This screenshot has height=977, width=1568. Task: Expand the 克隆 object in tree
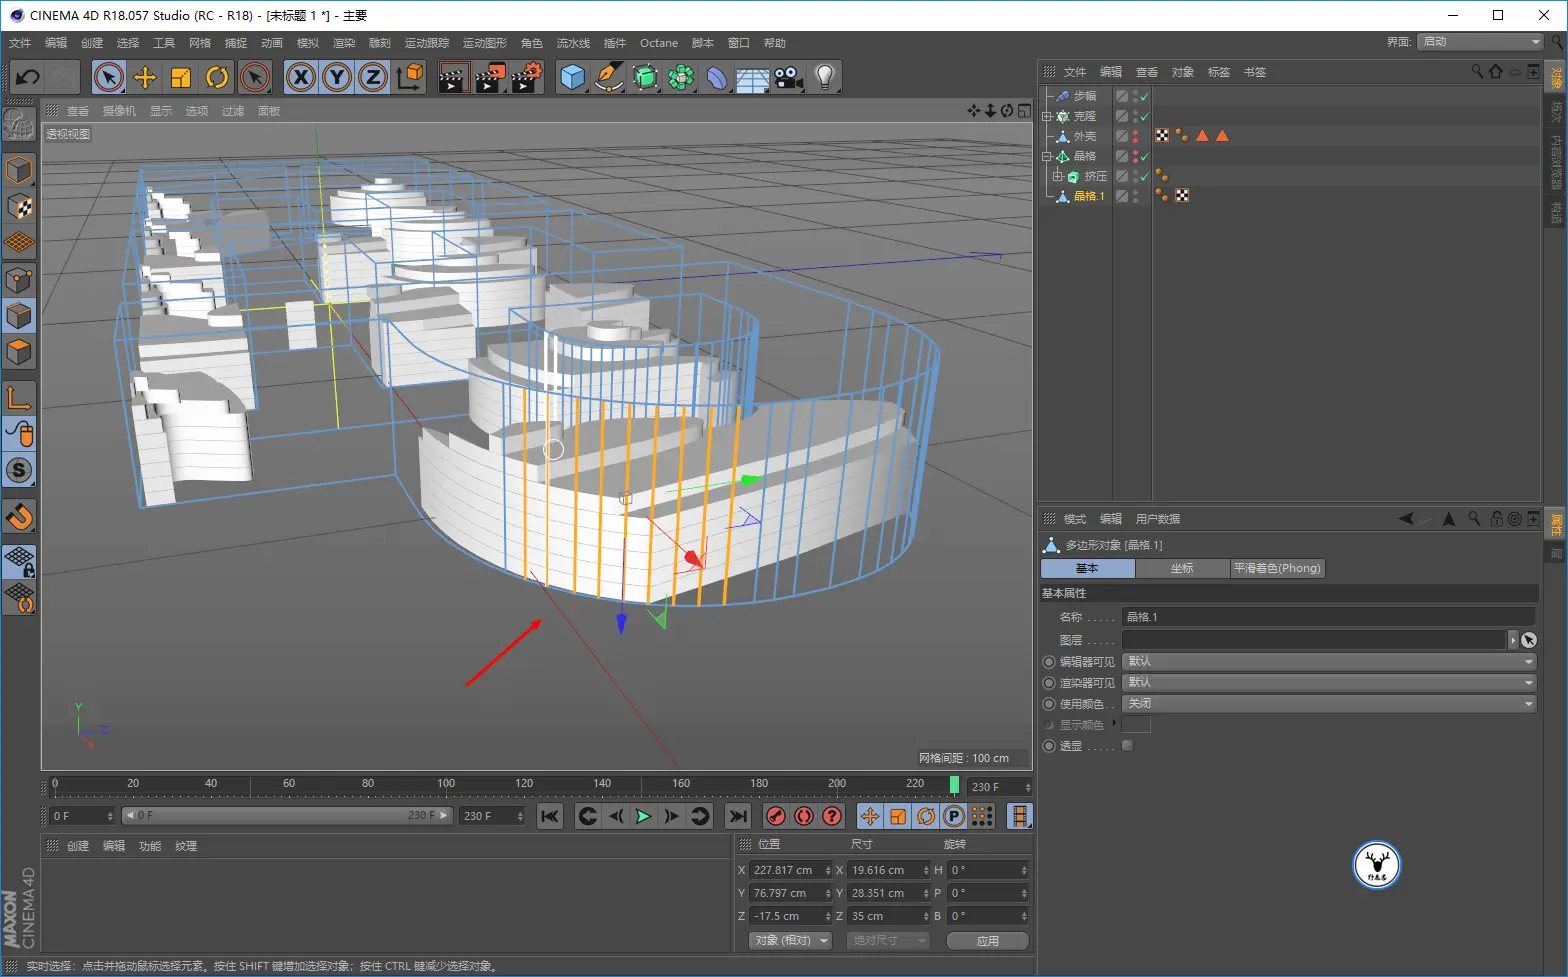click(x=1047, y=117)
